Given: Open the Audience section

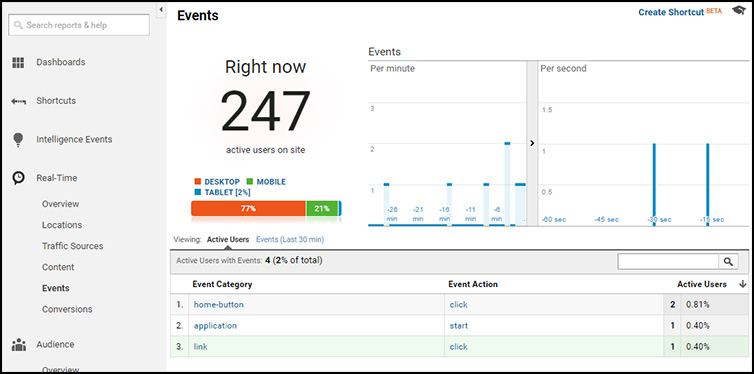Looking at the screenshot, I should point(55,344).
